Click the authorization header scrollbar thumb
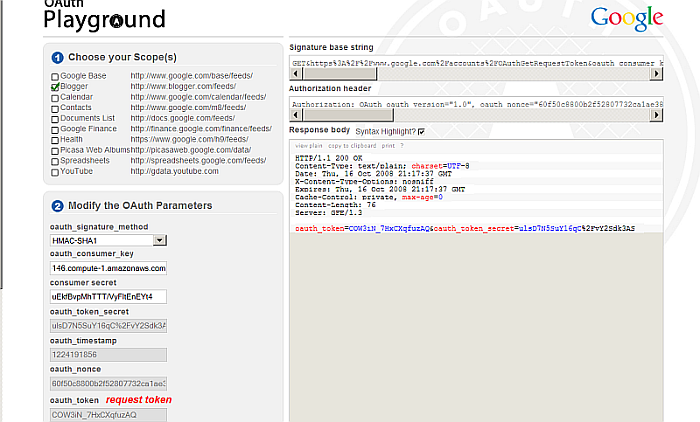The image size is (700, 422). coord(348,115)
